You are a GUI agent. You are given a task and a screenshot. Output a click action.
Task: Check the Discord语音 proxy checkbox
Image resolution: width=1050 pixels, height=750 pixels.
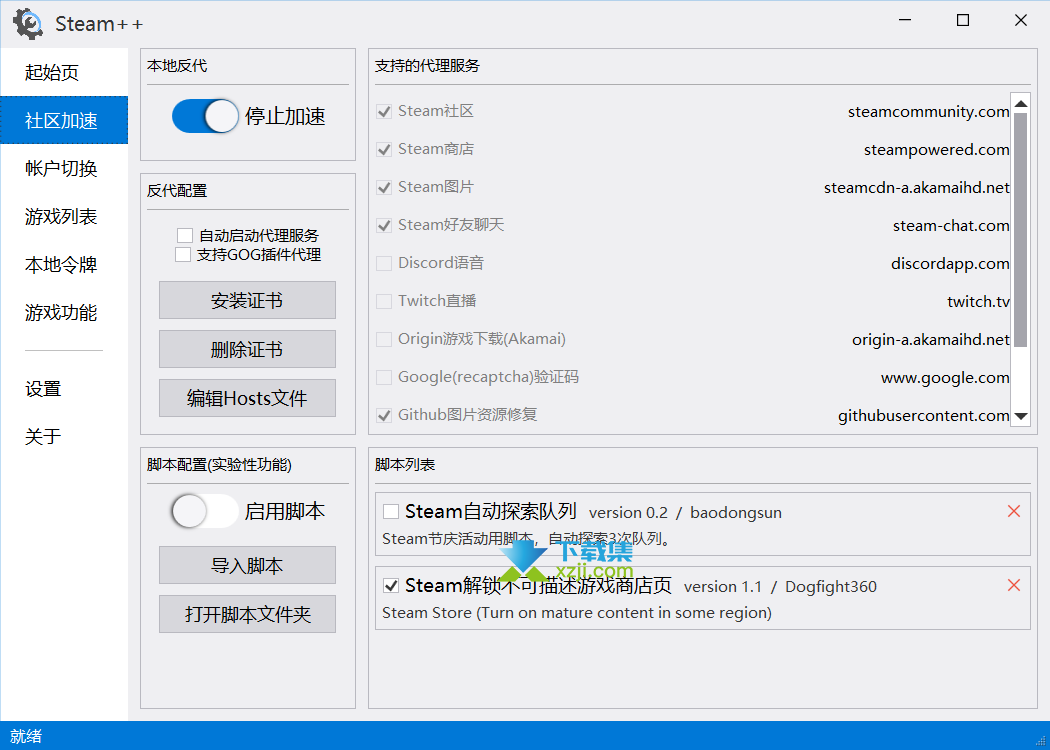point(384,263)
